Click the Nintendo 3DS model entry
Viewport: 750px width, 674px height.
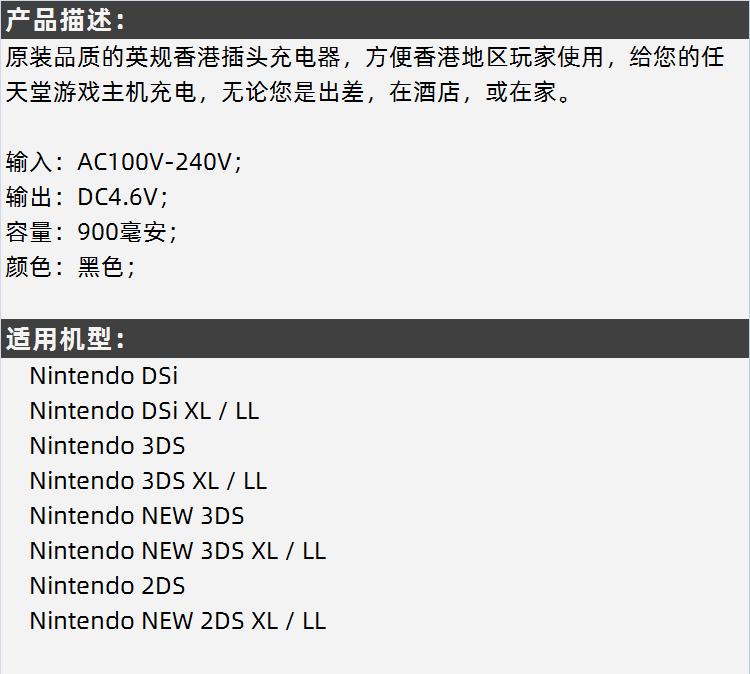(x=107, y=446)
